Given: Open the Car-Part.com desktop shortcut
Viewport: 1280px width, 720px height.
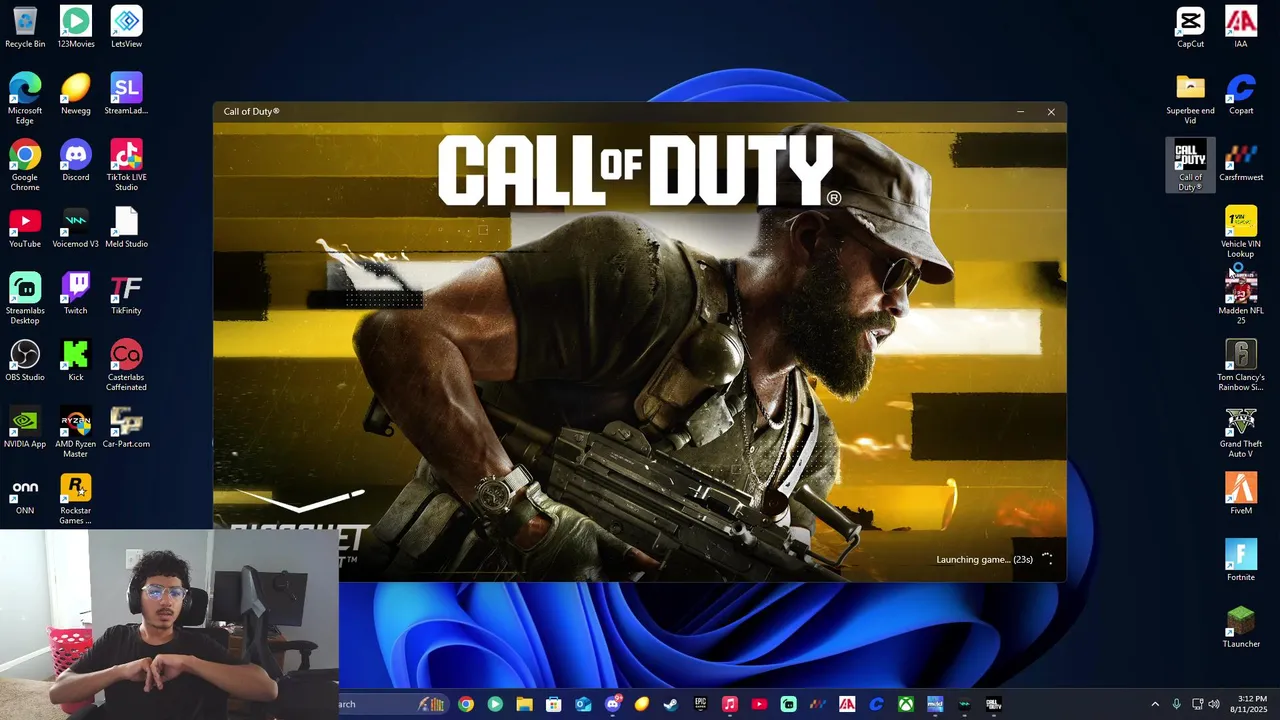Looking at the screenshot, I should click(126, 427).
